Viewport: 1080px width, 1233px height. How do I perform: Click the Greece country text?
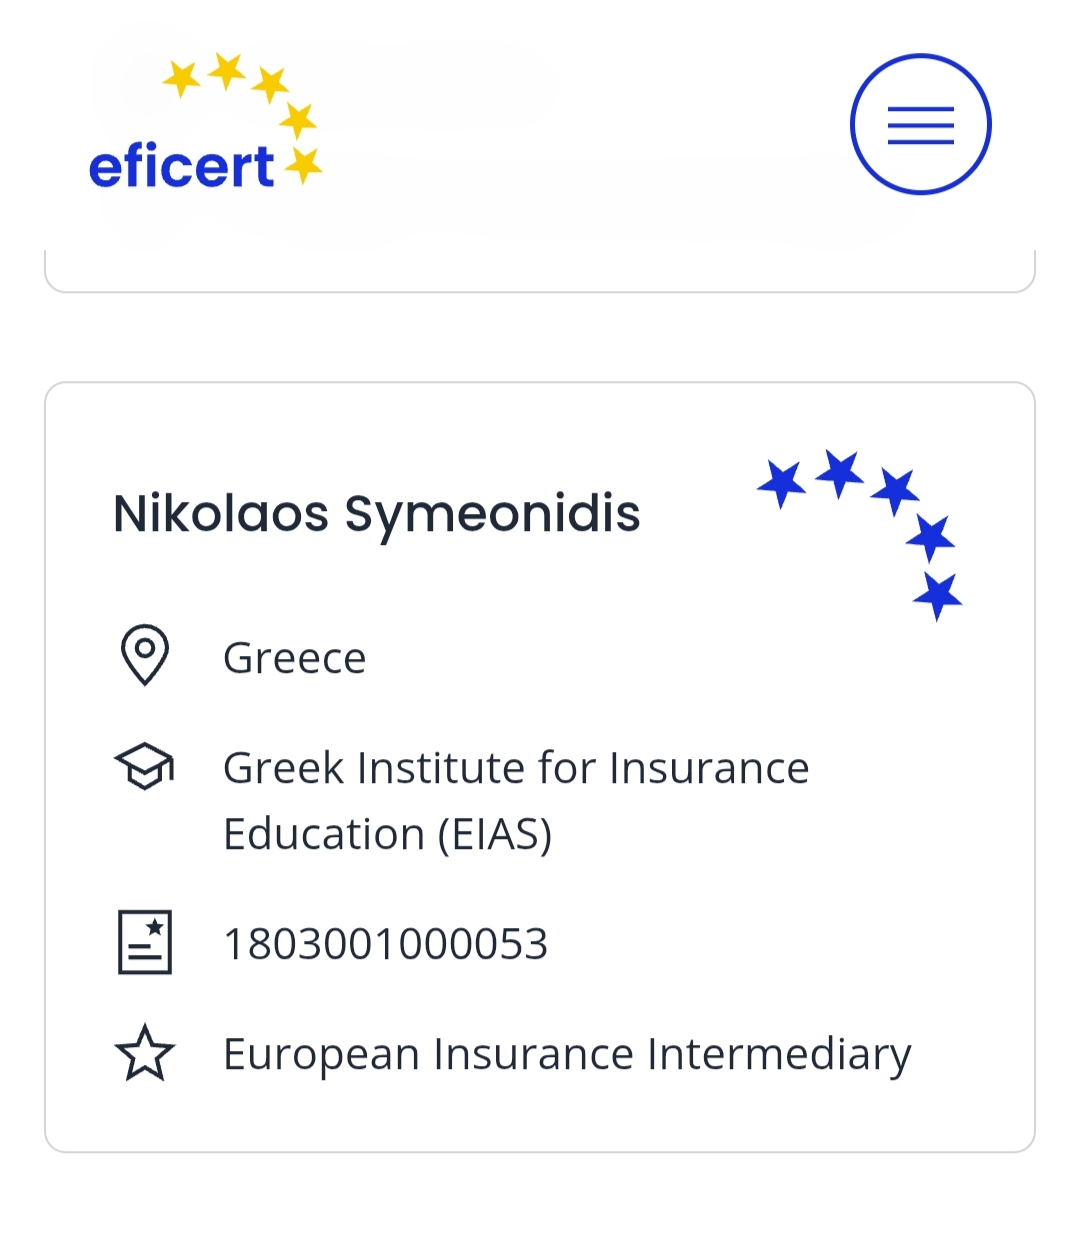tap(295, 658)
